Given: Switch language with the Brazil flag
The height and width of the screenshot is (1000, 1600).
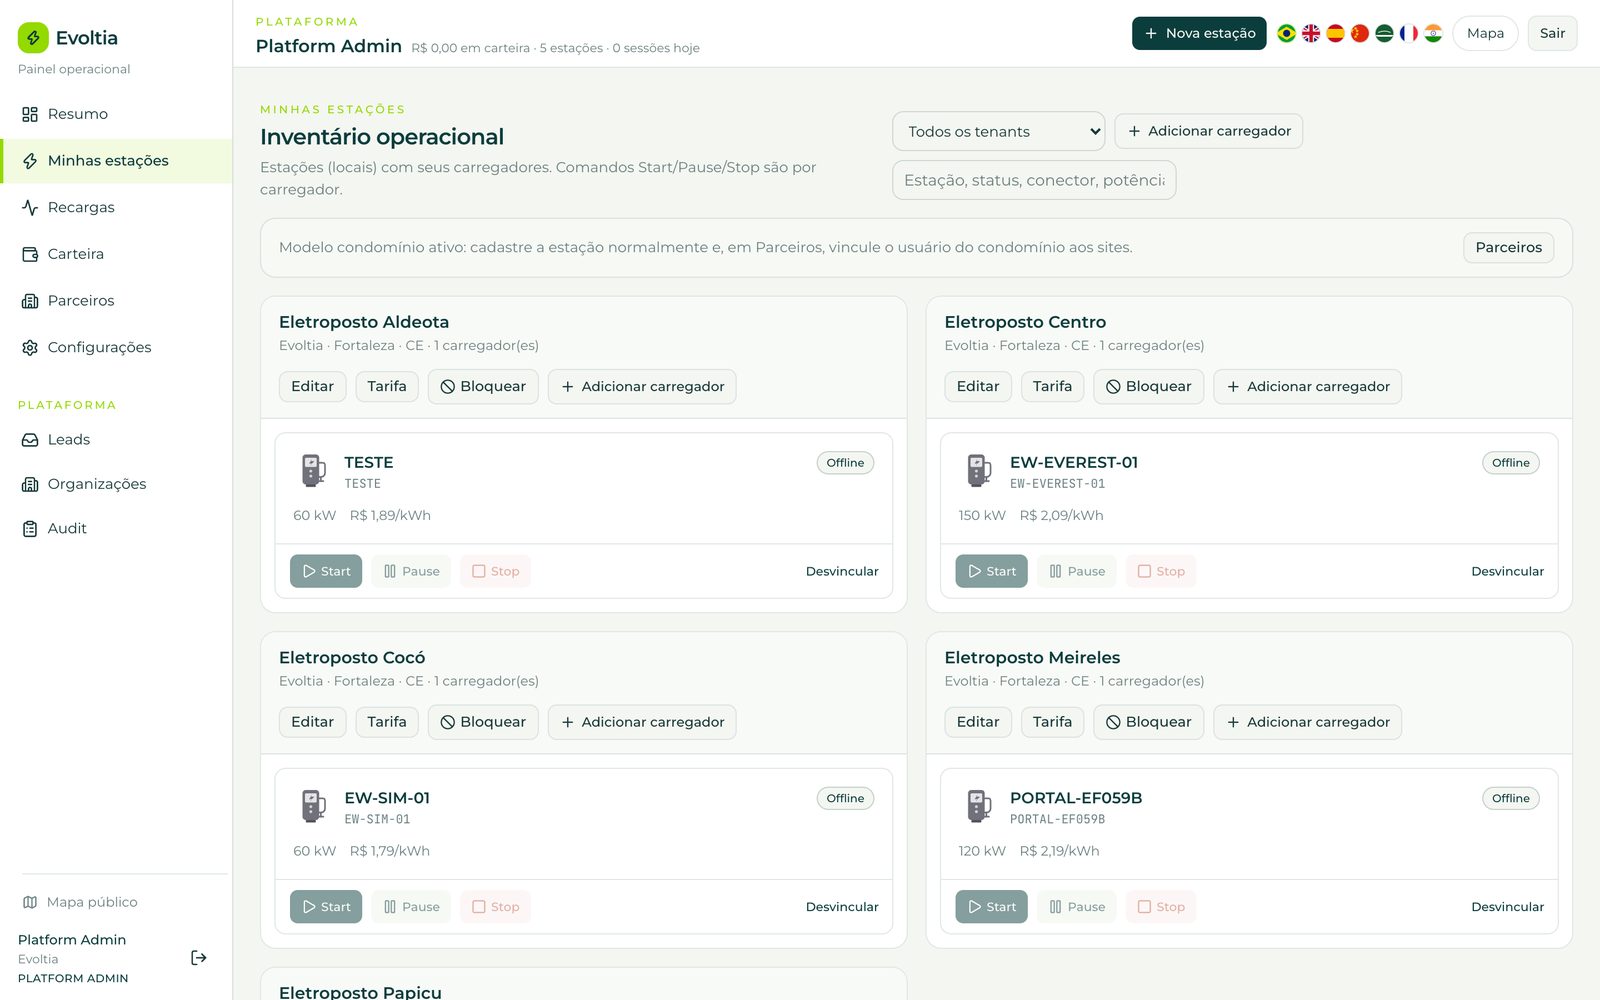Looking at the screenshot, I should (x=1286, y=33).
